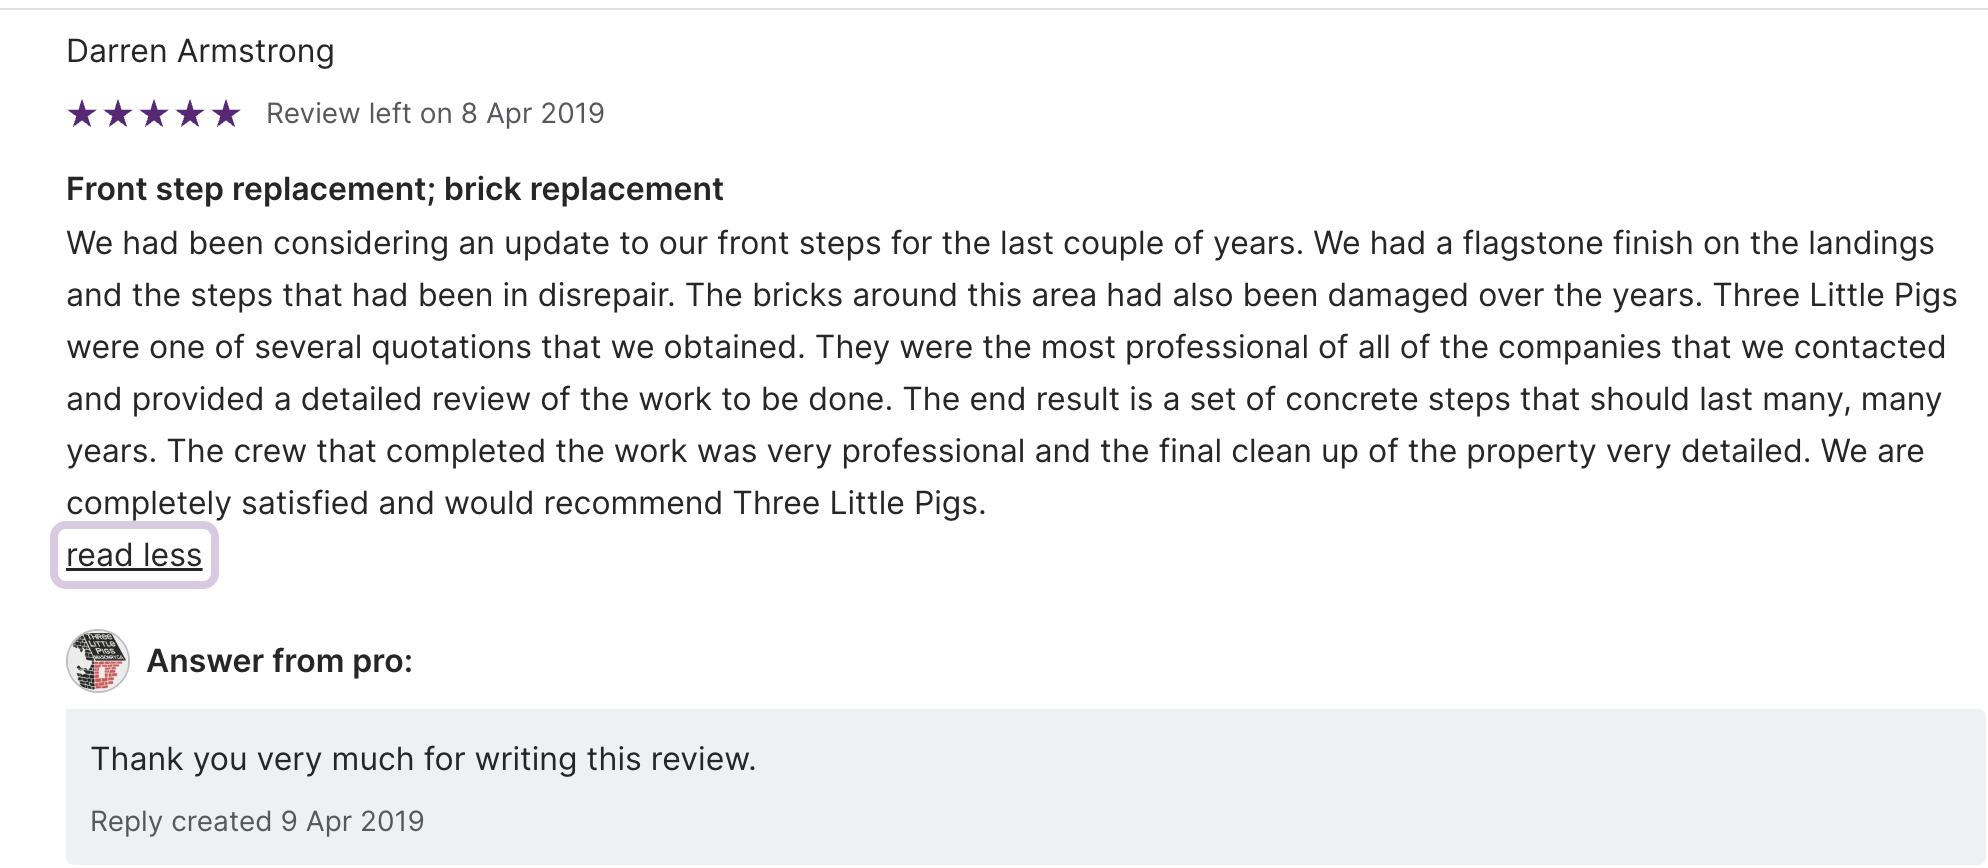Click the fifth purple rating star
The height and width of the screenshot is (868, 1988).
[x=226, y=114]
